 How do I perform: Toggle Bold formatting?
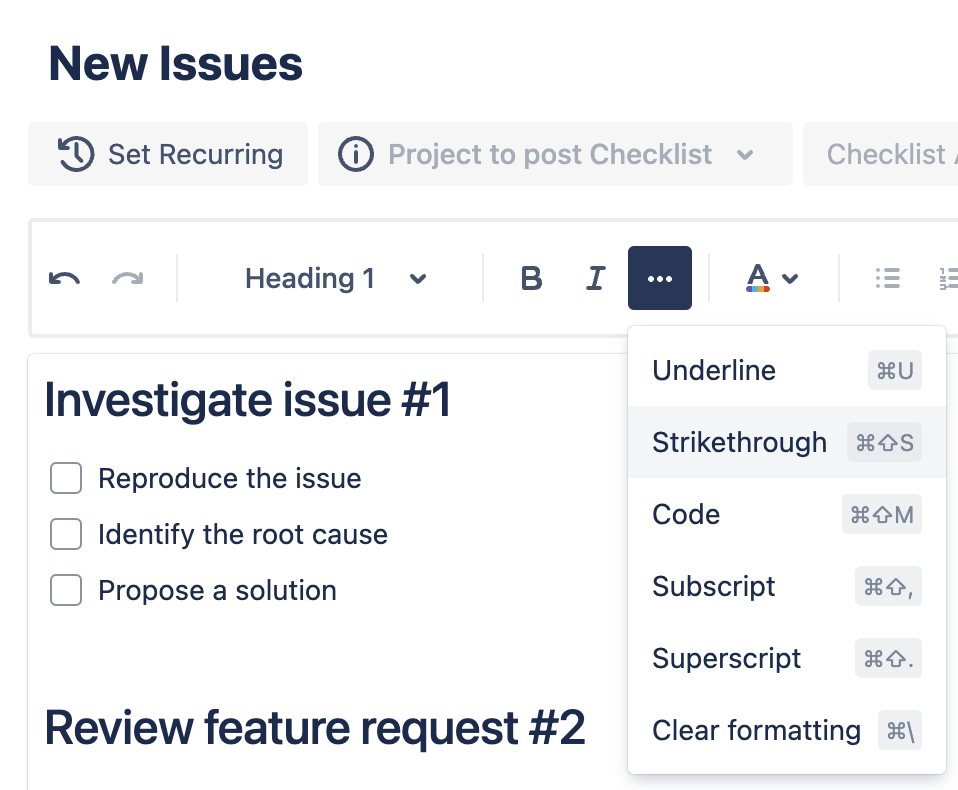point(532,279)
